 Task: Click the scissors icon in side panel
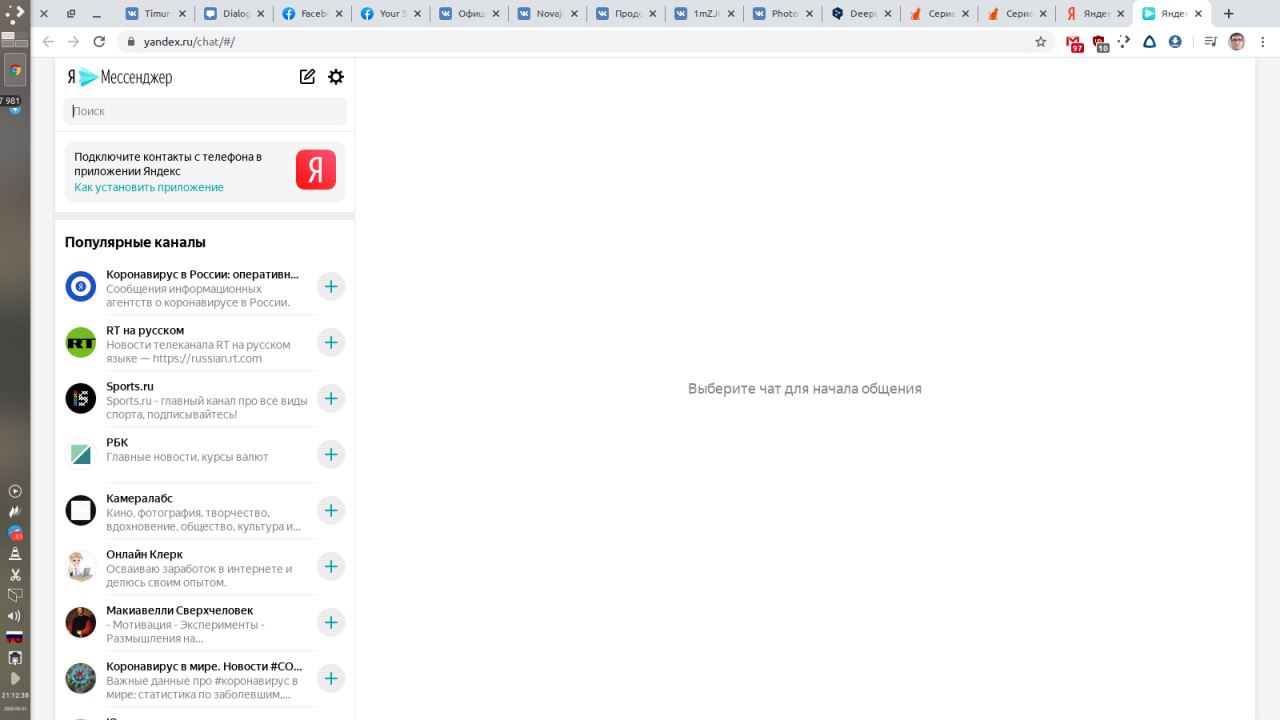click(x=15, y=574)
